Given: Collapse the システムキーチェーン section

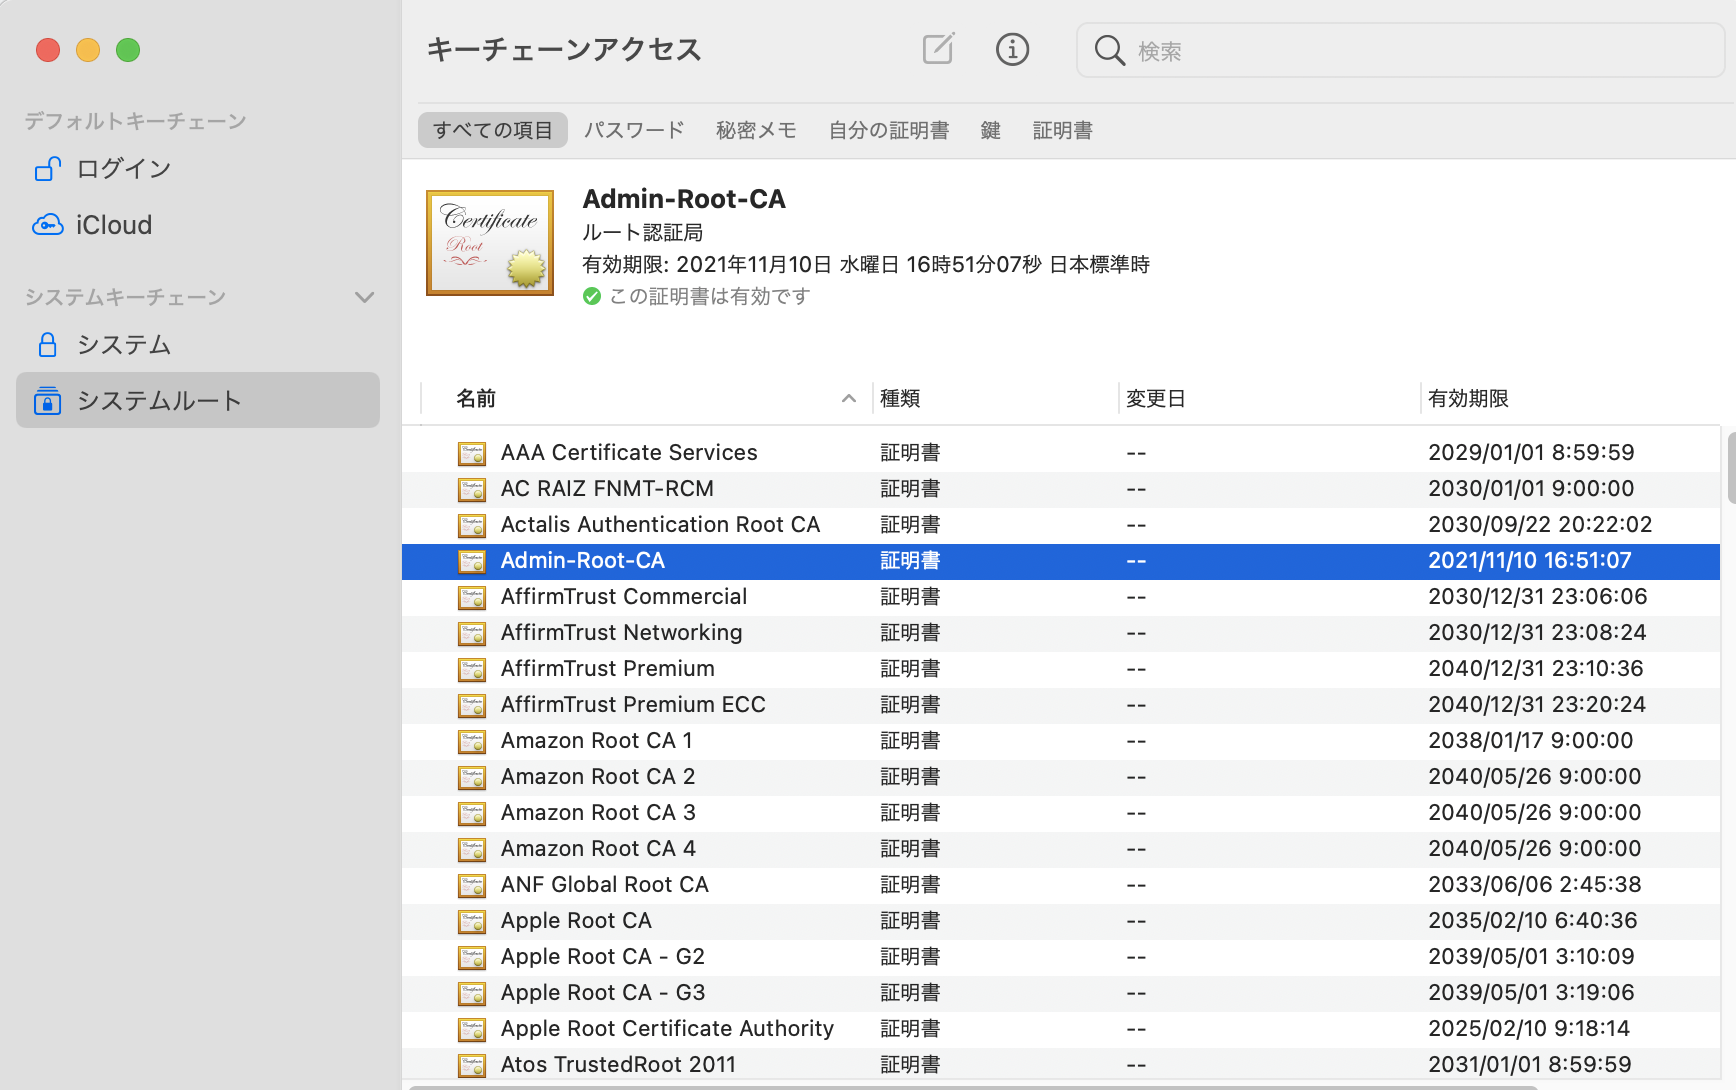Looking at the screenshot, I should pos(365,297).
